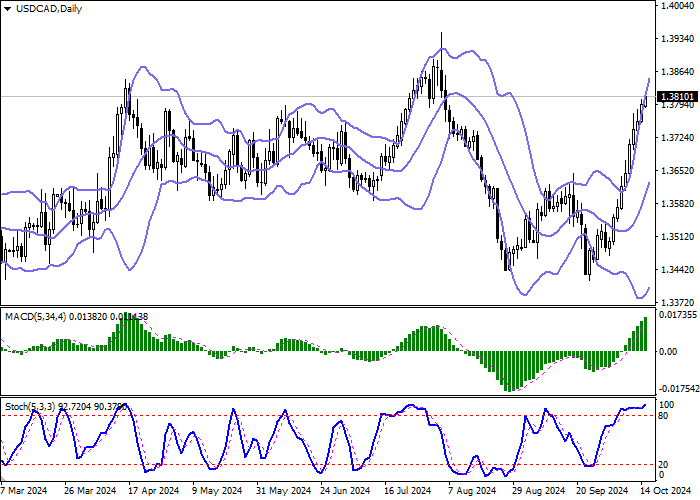Image resolution: width=700 pixels, height=500 pixels.
Task: Select the 1.36520 price axis label
Action: pos(677,171)
